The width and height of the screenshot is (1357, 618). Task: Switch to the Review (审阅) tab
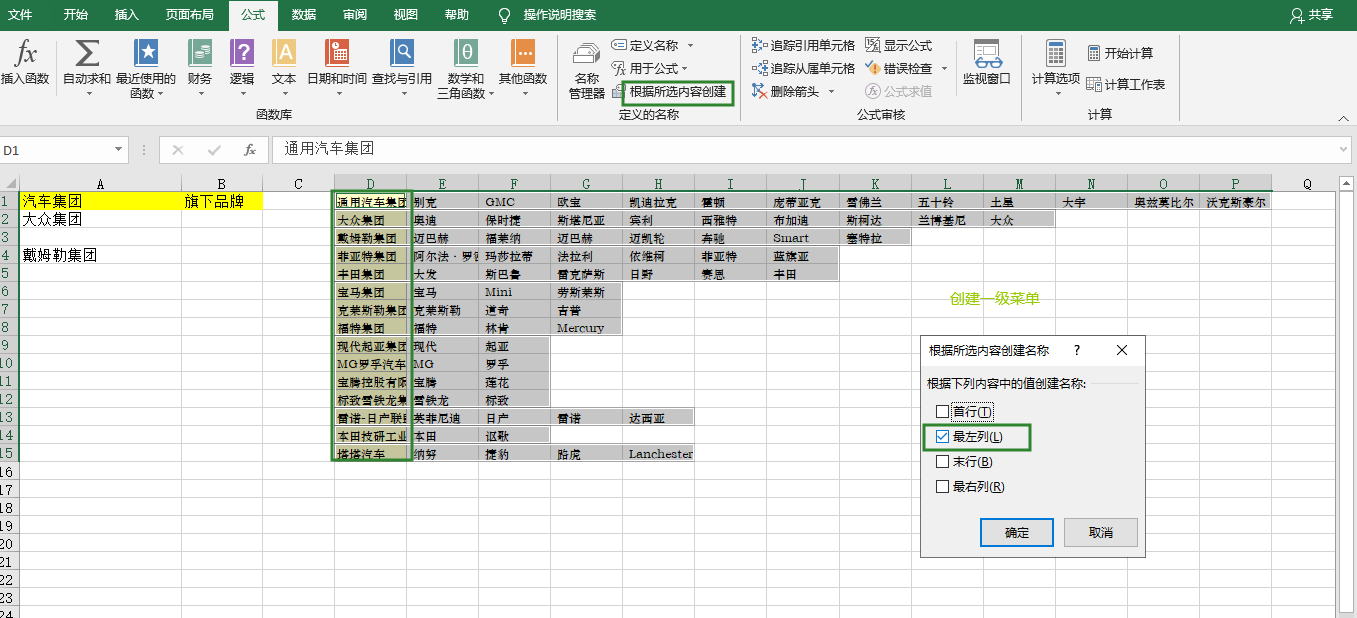click(x=354, y=15)
